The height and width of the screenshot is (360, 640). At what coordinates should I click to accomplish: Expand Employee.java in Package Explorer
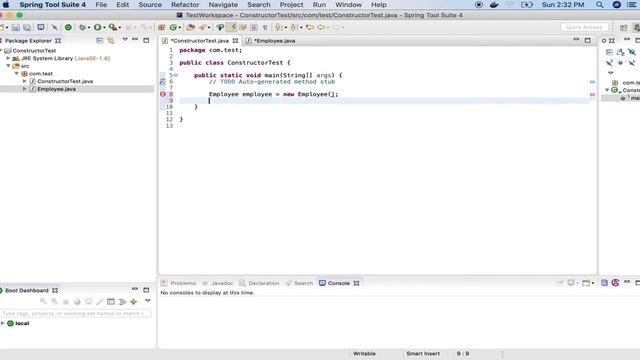click(x=24, y=89)
